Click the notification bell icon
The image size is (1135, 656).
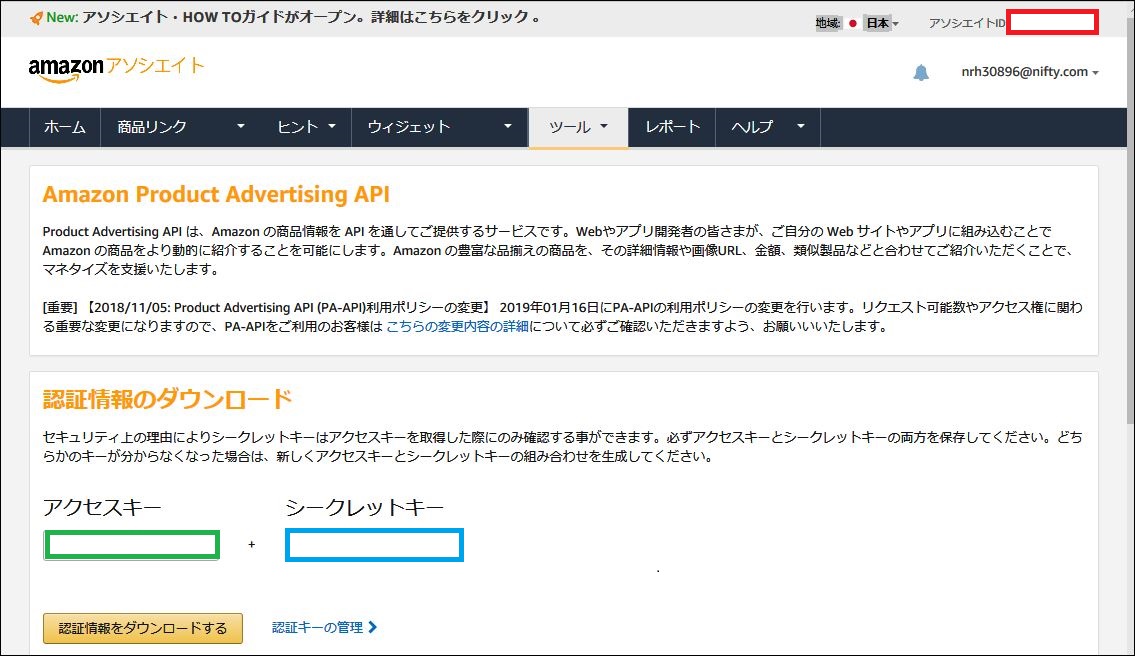click(x=921, y=72)
